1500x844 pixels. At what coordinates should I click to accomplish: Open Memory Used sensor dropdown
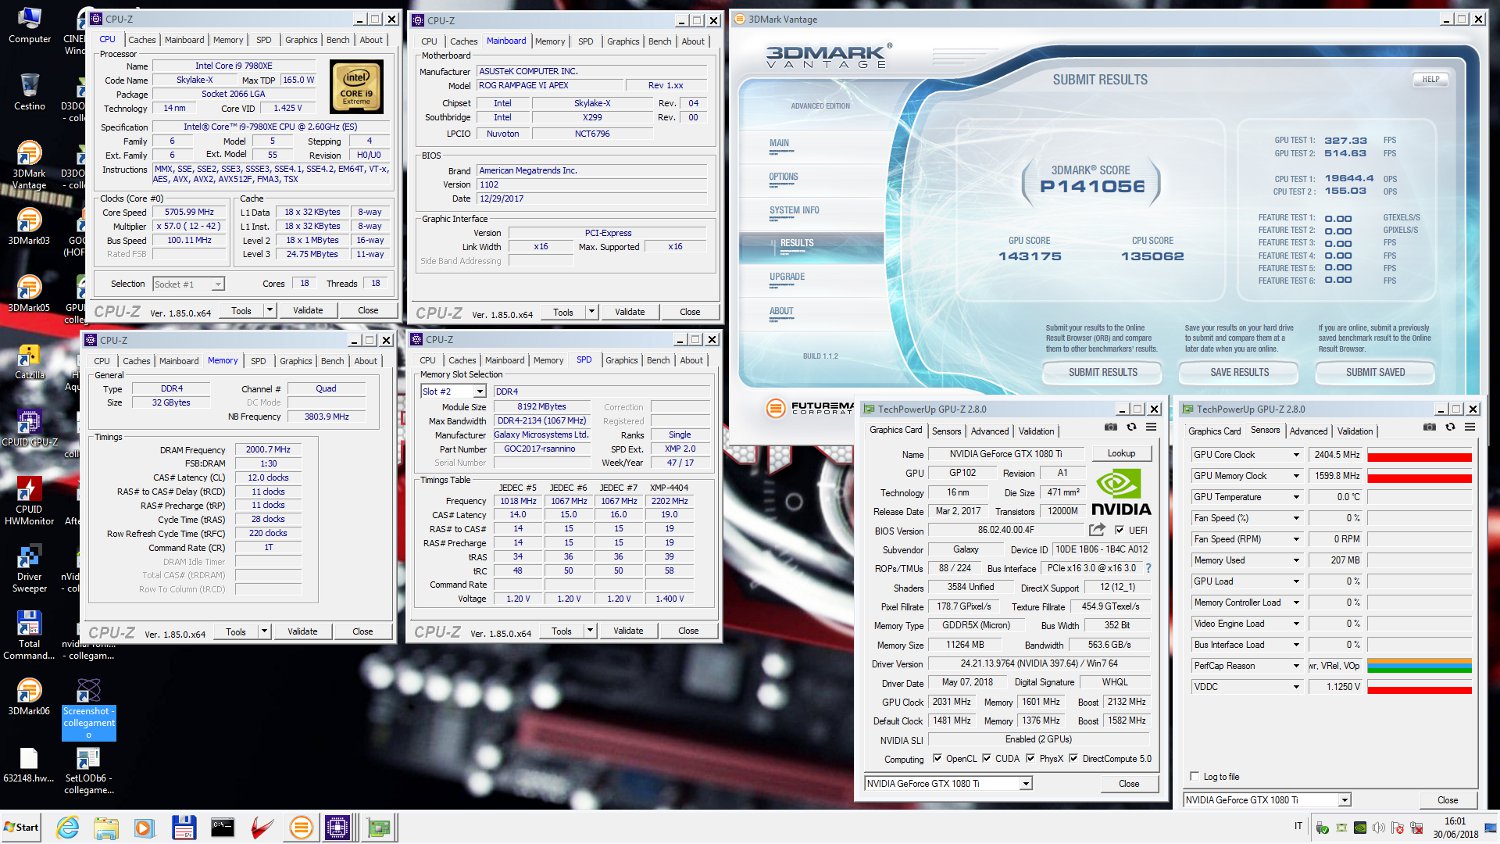pyautogui.click(x=1296, y=560)
